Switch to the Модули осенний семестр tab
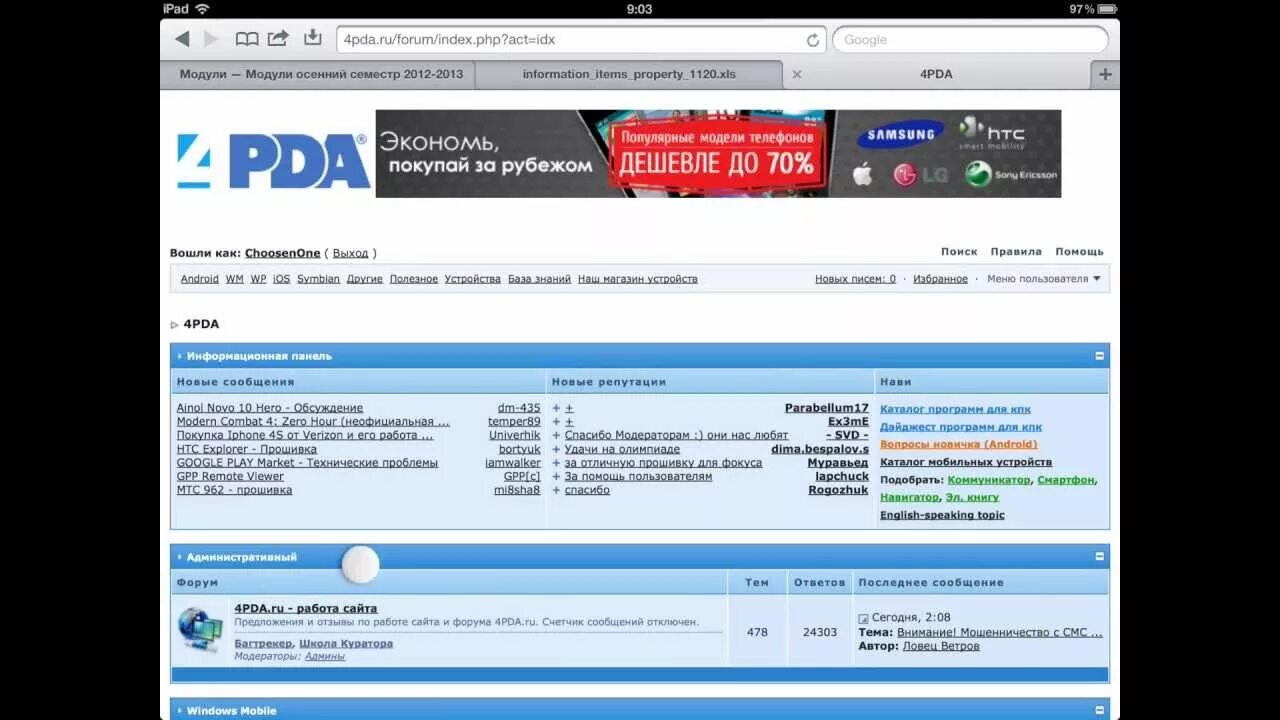This screenshot has width=1280, height=720. point(317,74)
